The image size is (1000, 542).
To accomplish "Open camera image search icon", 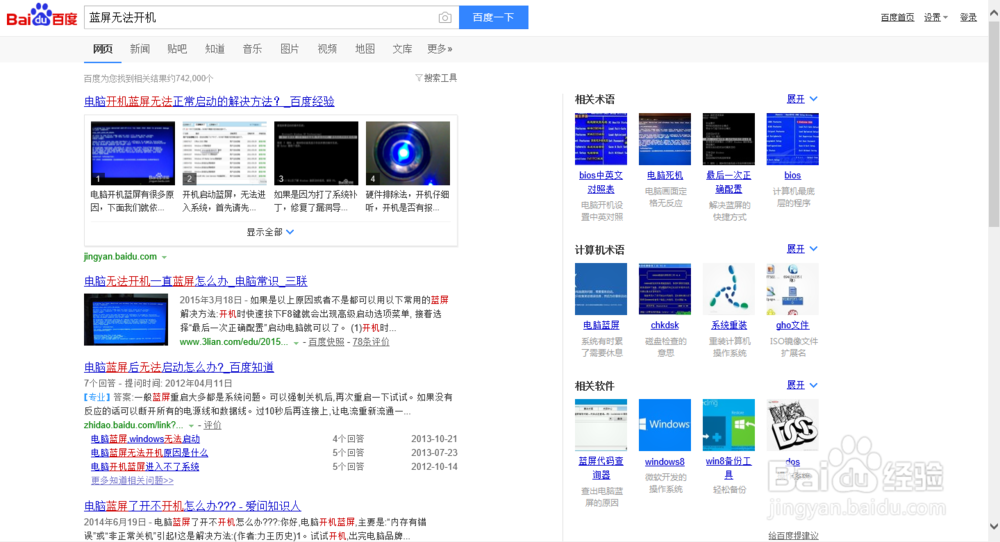I will (445, 18).
